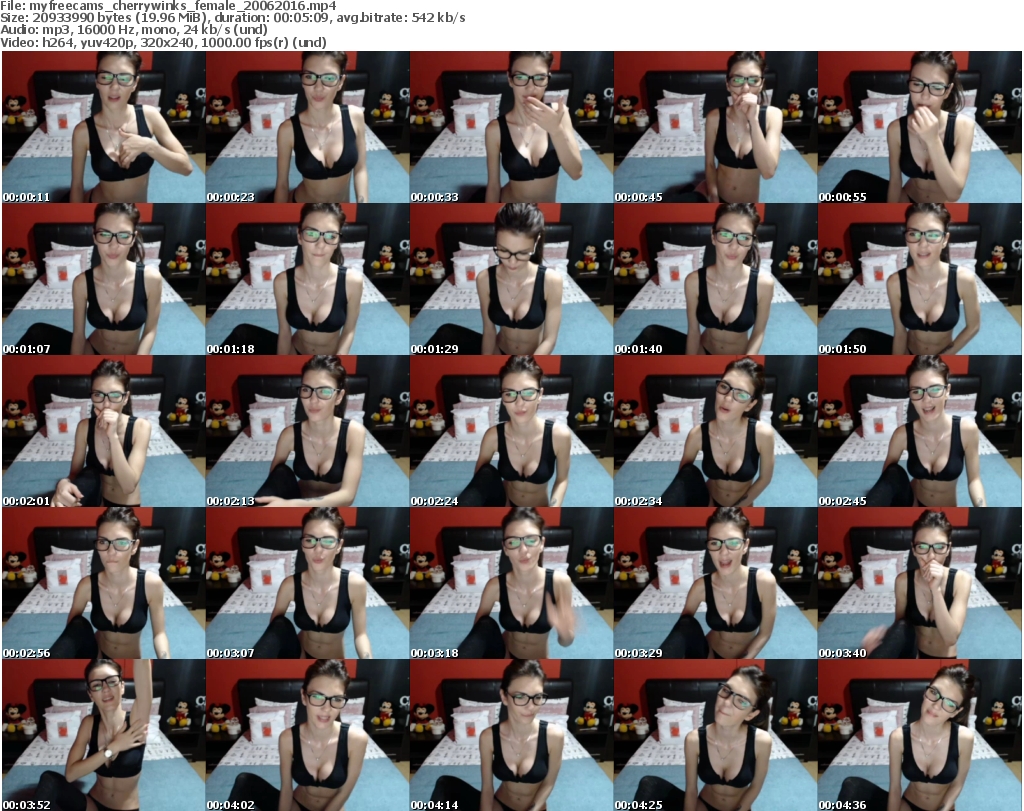Image resolution: width=1024 pixels, height=811 pixels.
Task: Pick the thumbnail labeled 00:02:56
Action: pos(104,583)
